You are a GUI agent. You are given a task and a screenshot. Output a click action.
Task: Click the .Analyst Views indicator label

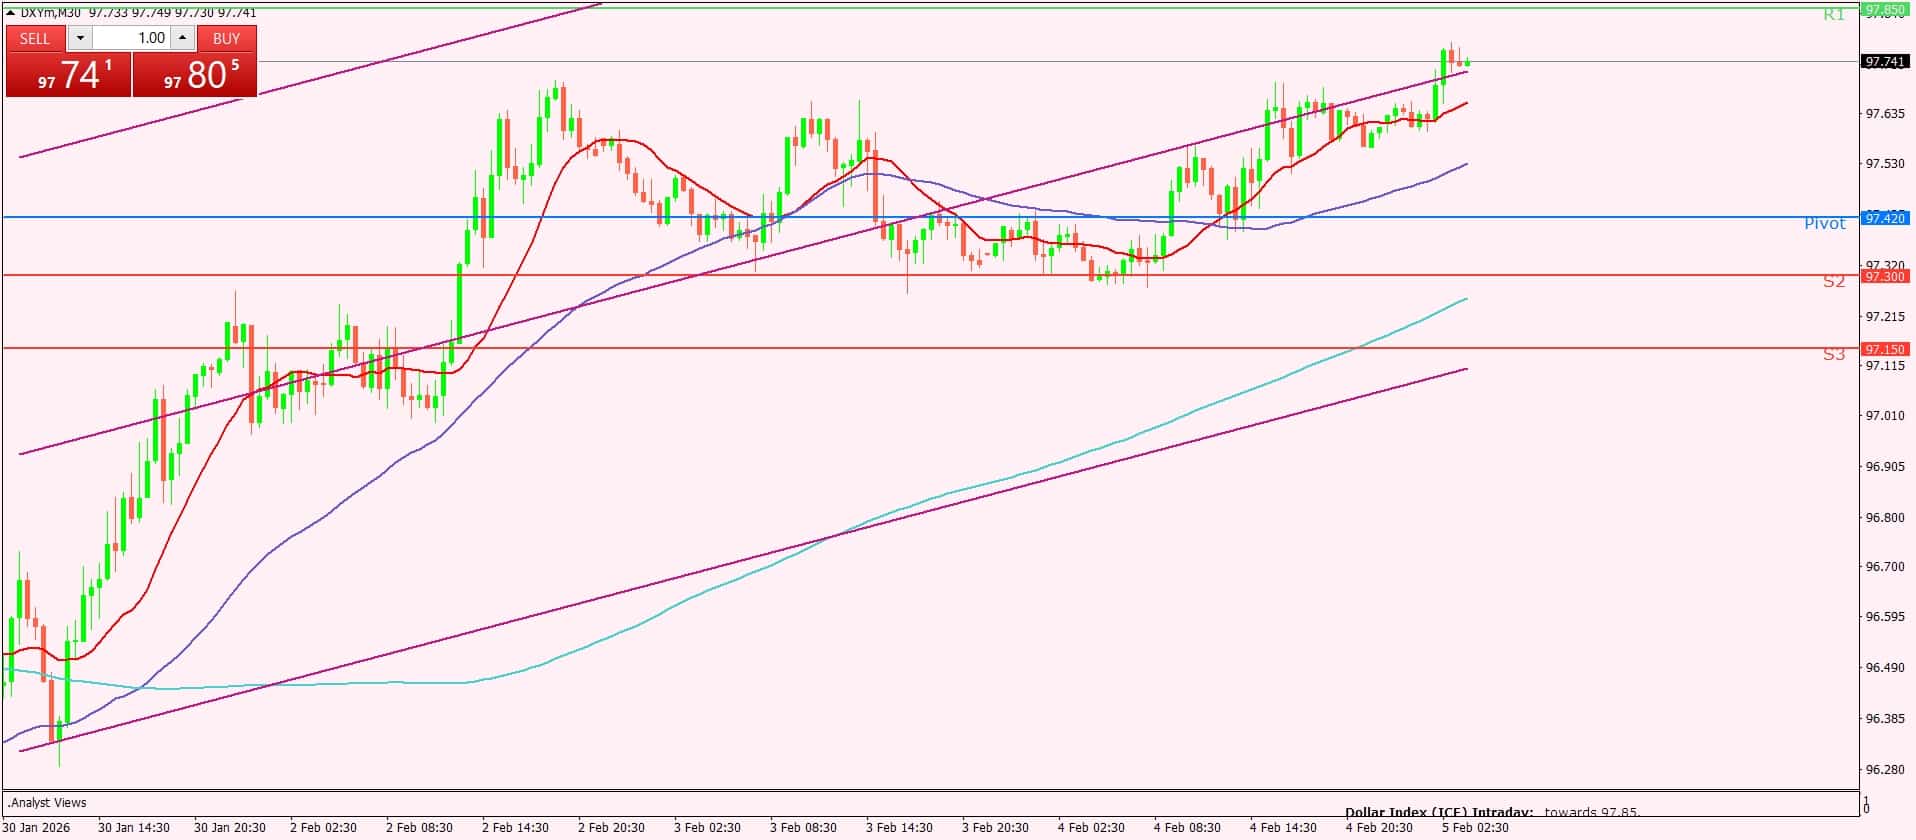[x=48, y=802]
